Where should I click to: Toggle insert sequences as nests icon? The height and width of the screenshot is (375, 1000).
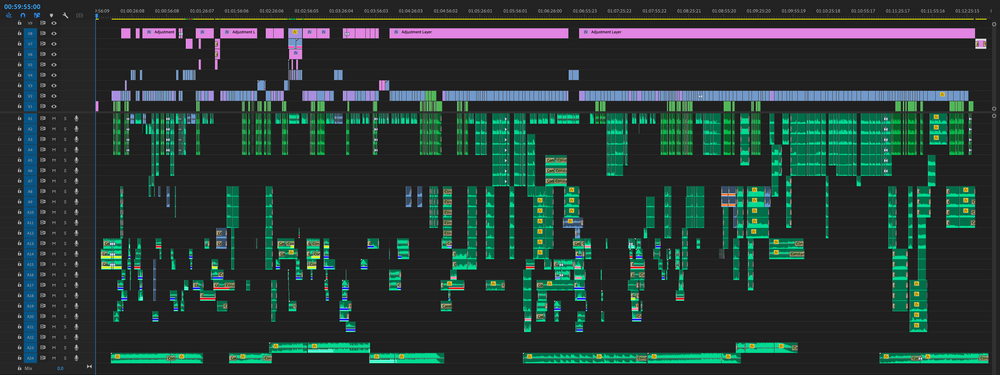tap(8, 15)
